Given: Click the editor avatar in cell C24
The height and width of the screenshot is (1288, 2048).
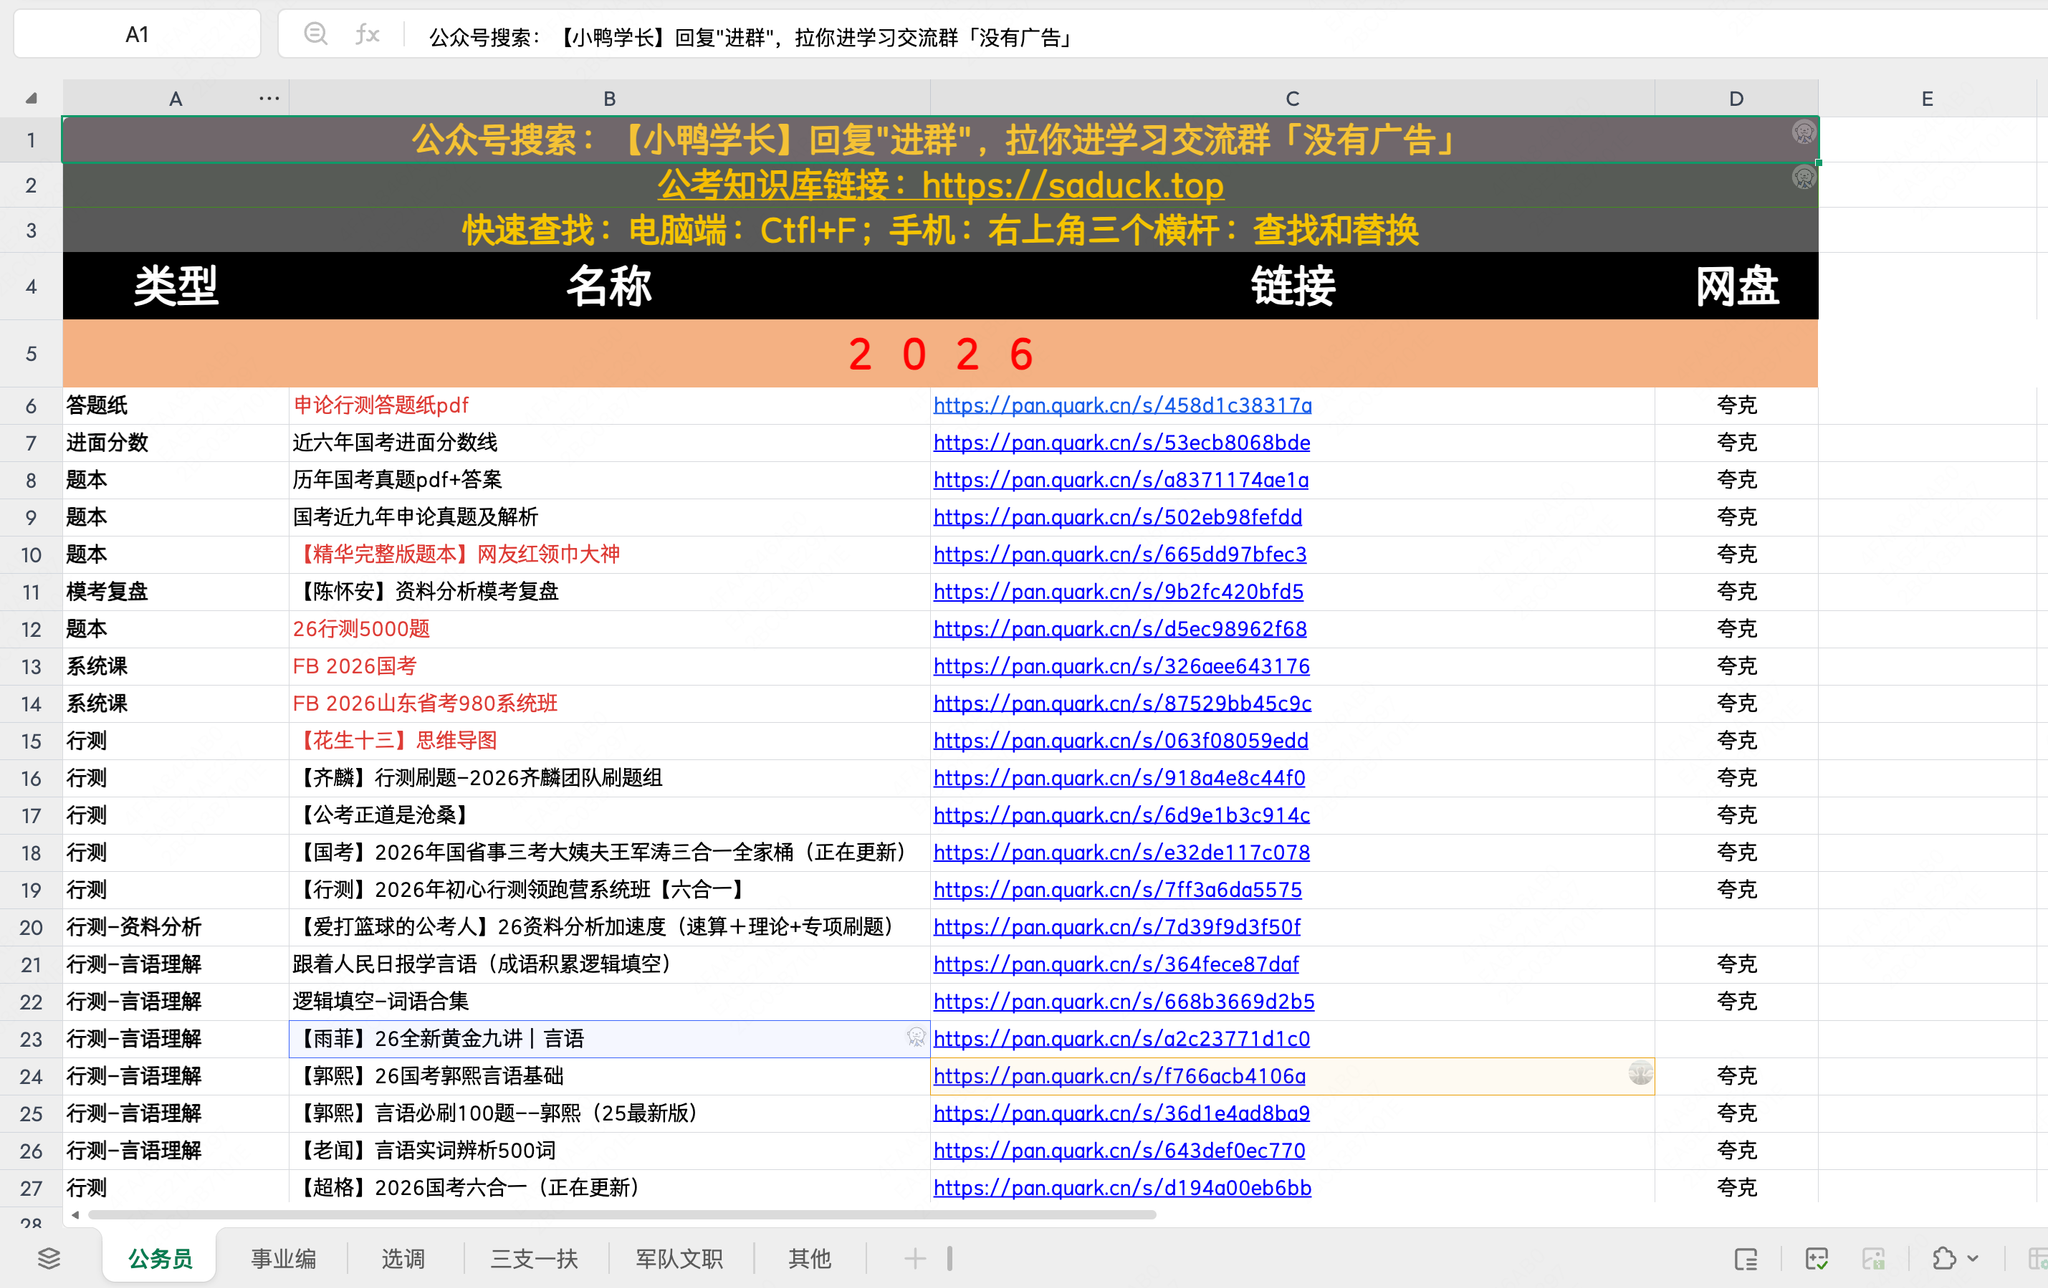Looking at the screenshot, I should pyautogui.click(x=1640, y=1073).
